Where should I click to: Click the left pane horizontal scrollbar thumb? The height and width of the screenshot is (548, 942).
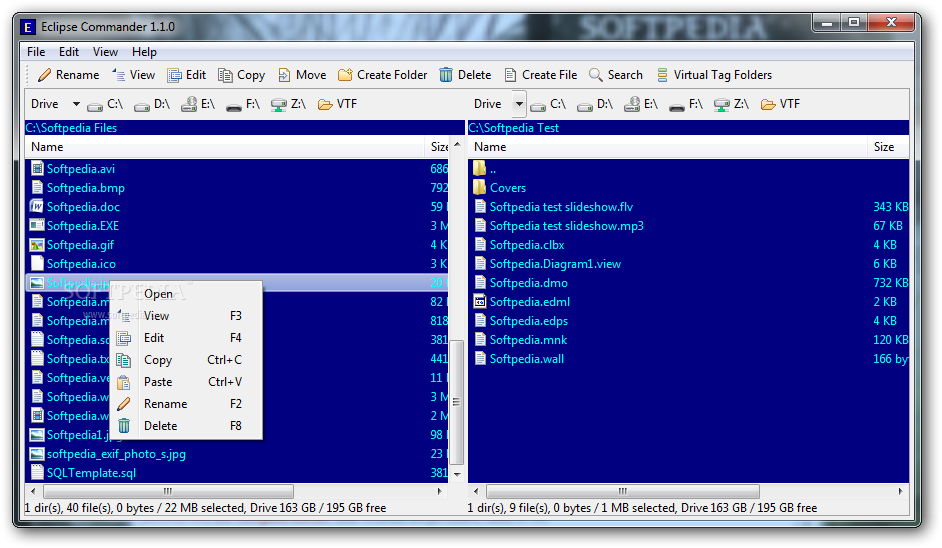click(168, 492)
